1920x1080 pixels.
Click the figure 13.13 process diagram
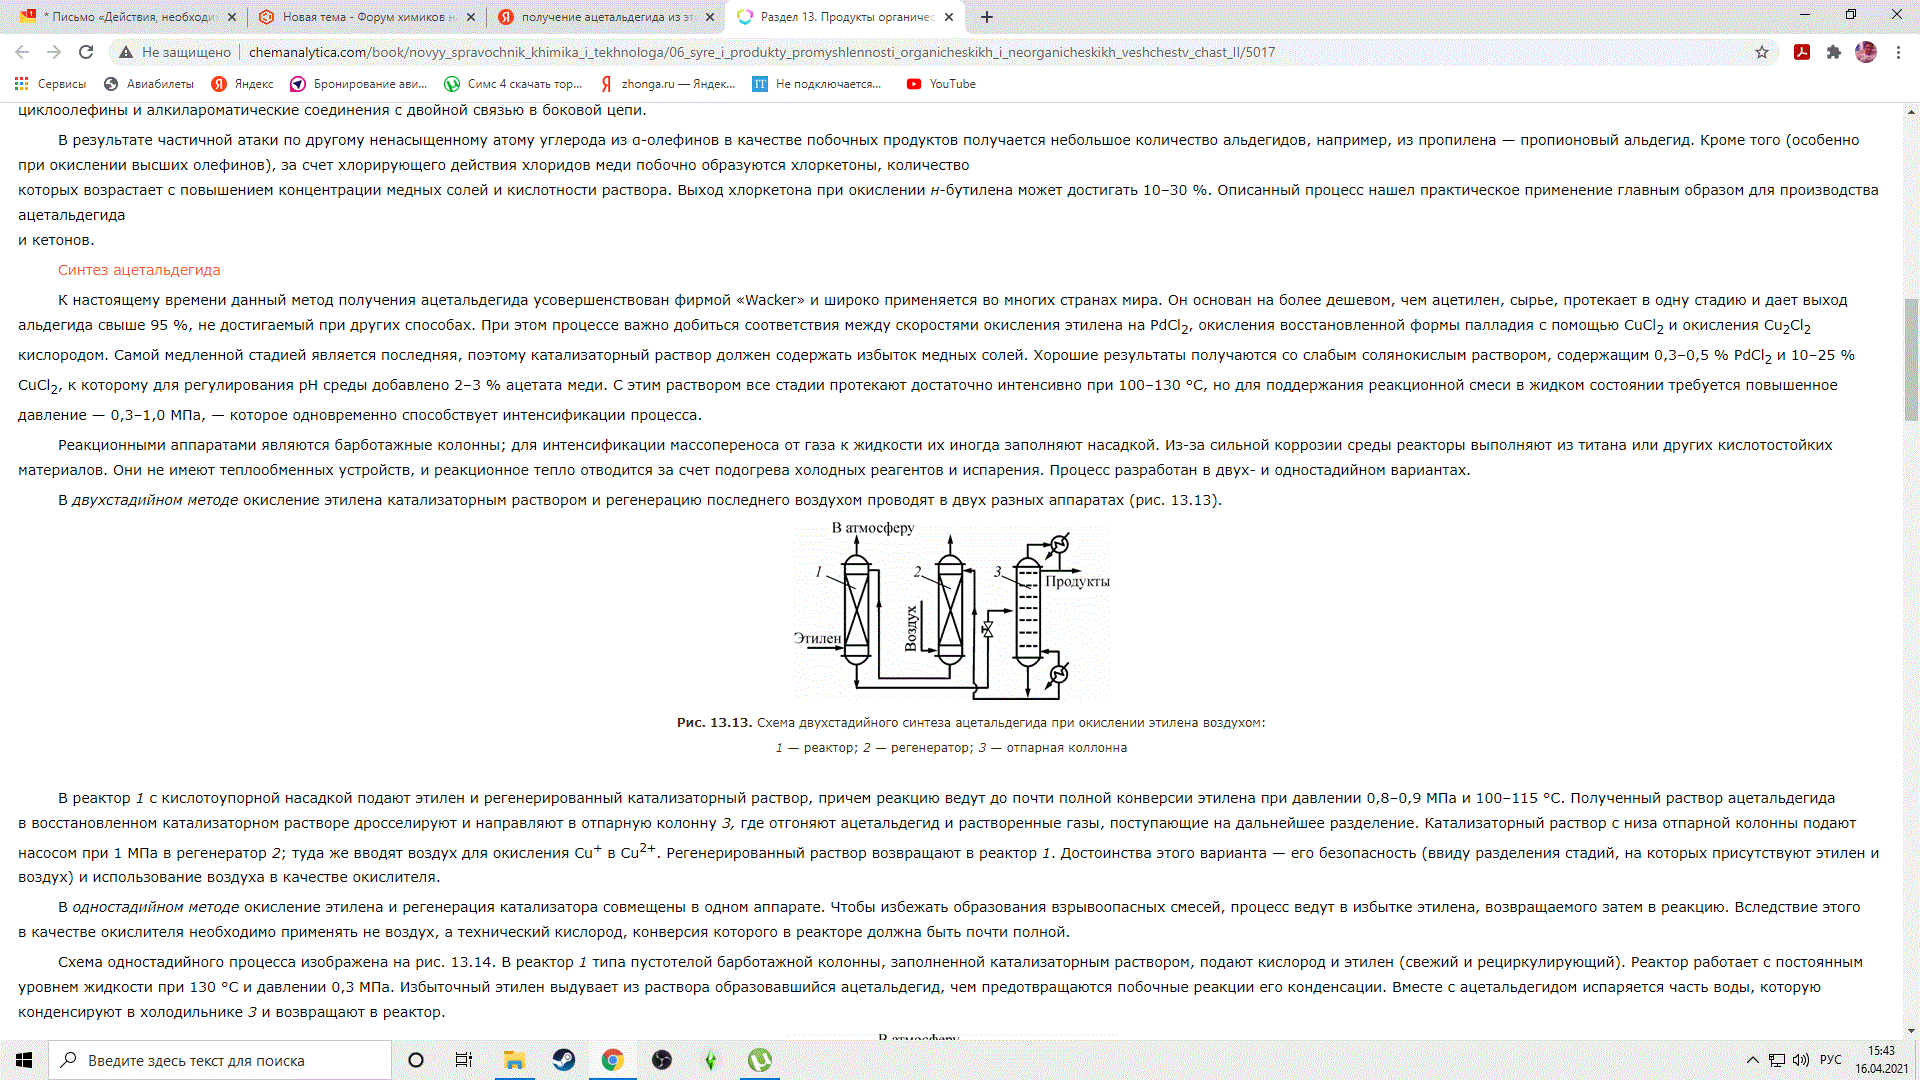coord(951,612)
